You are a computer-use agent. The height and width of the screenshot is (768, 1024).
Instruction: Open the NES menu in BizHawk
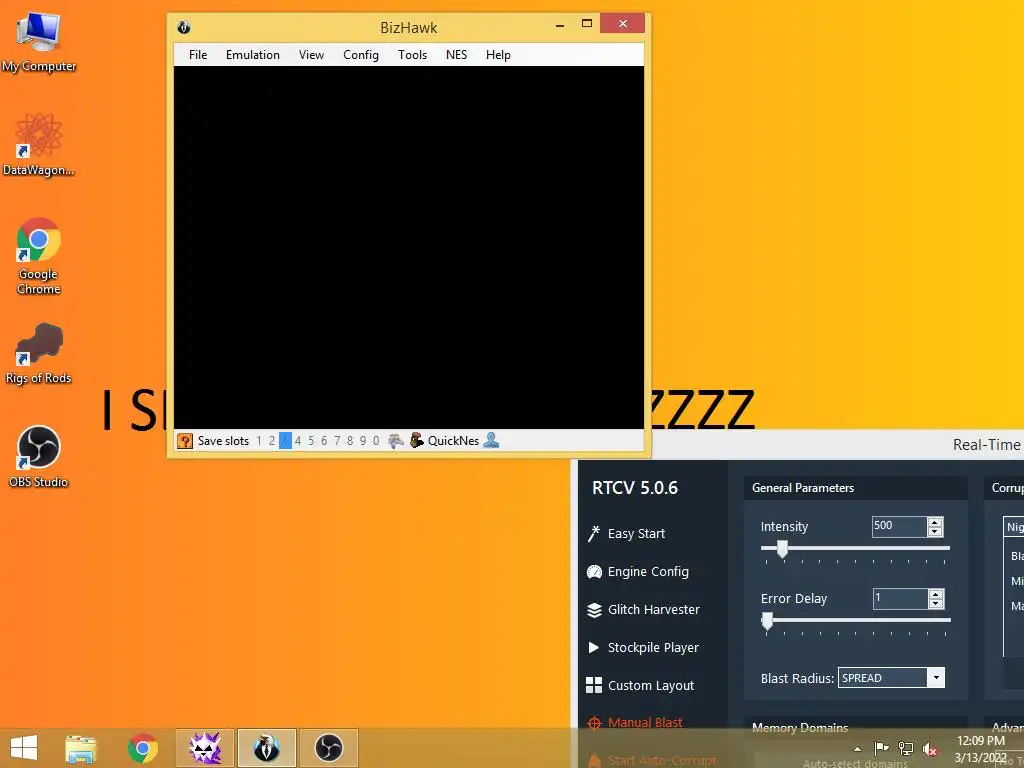point(456,55)
